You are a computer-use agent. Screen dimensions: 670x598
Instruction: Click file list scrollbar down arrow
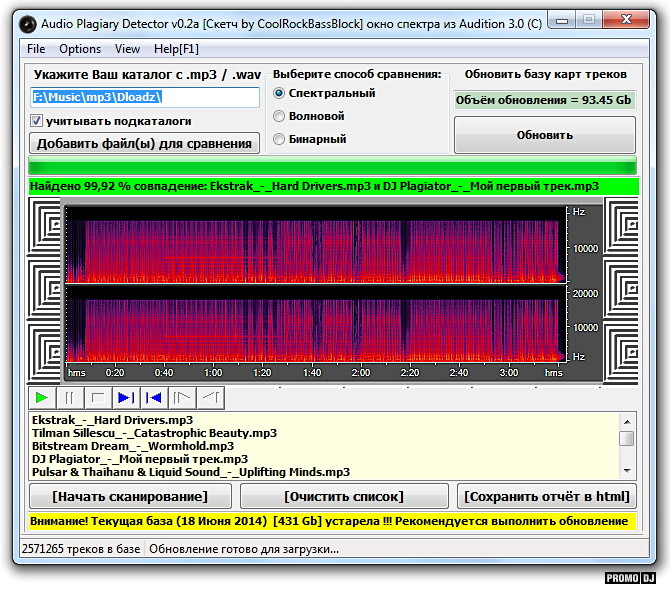627,471
